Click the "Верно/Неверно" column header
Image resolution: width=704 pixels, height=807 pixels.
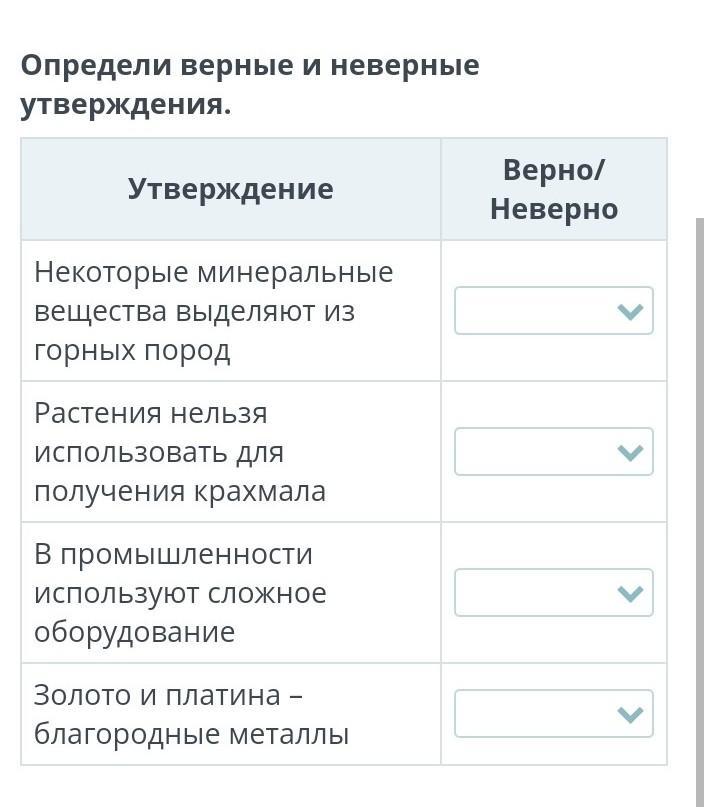[x=553, y=189]
